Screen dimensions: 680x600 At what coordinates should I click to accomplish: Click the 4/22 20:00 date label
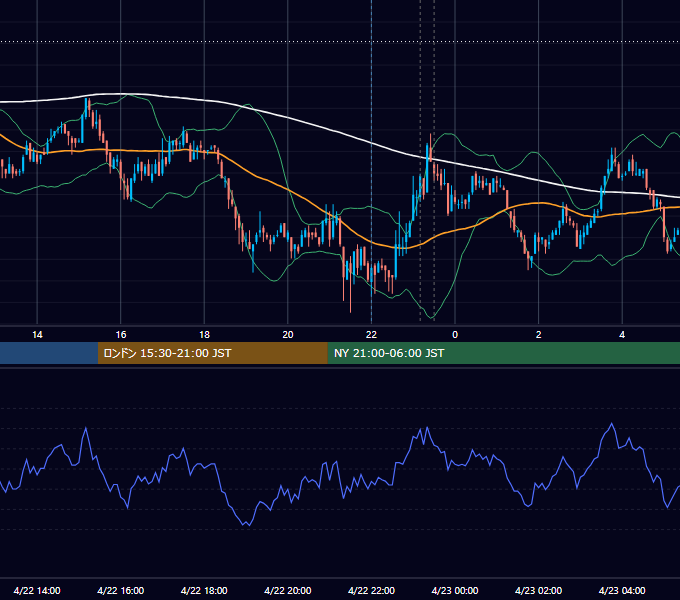click(x=288, y=590)
